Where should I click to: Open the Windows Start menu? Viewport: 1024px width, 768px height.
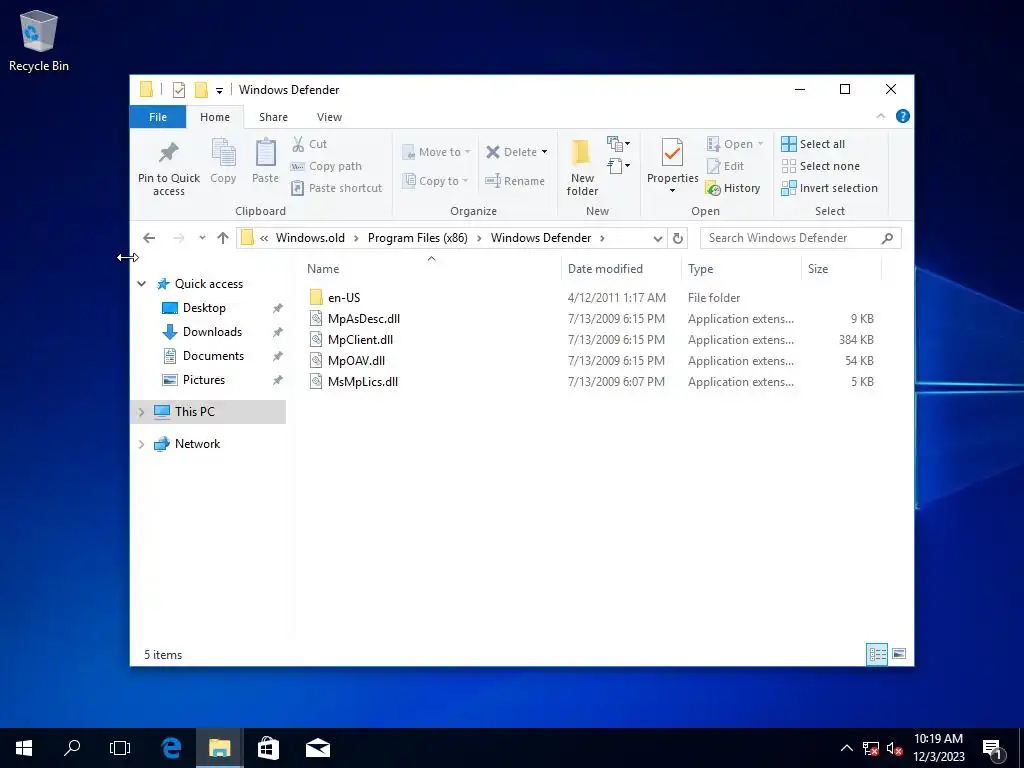coord(24,748)
